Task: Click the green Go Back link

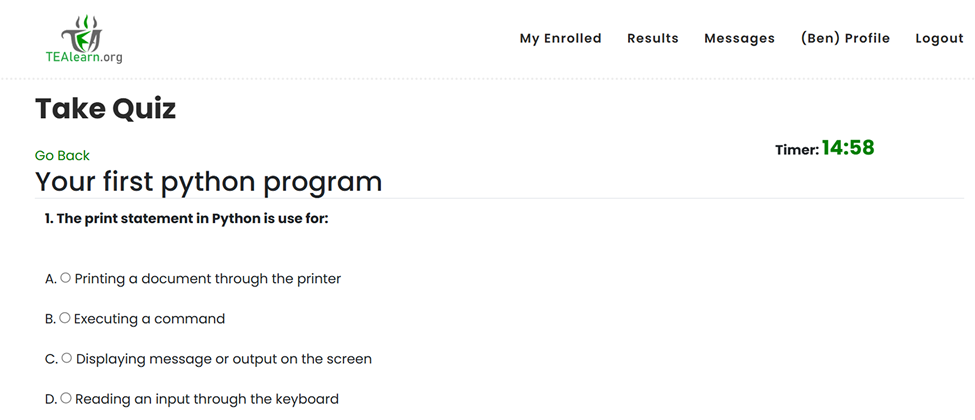Action: pos(62,155)
